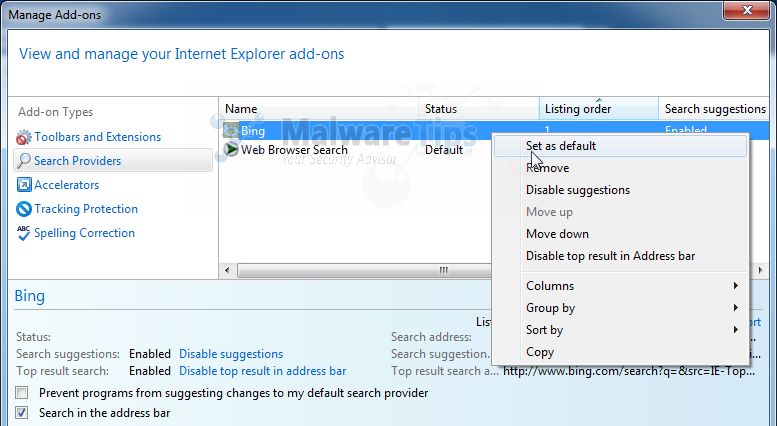Viewport: 777px width, 426px height.
Task: Click the scrollbar right arrow
Action: [x=760, y=270]
